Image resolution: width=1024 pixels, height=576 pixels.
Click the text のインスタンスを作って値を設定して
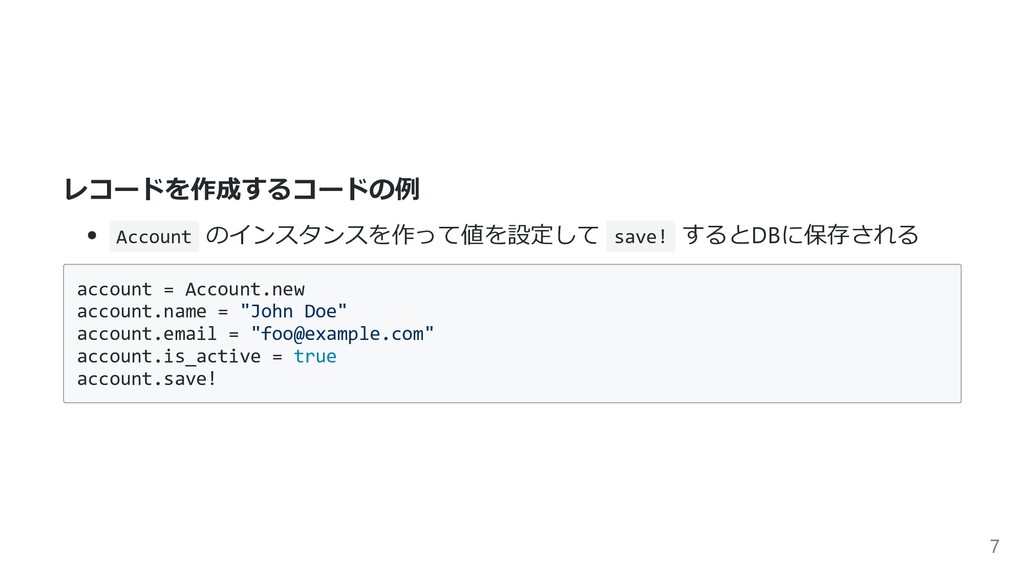click(x=402, y=235)
